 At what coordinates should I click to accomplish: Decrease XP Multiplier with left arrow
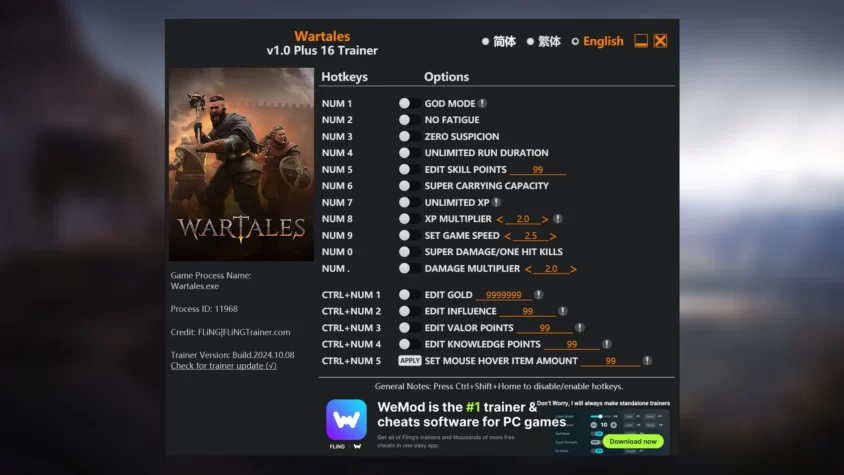tap(500, 219)
